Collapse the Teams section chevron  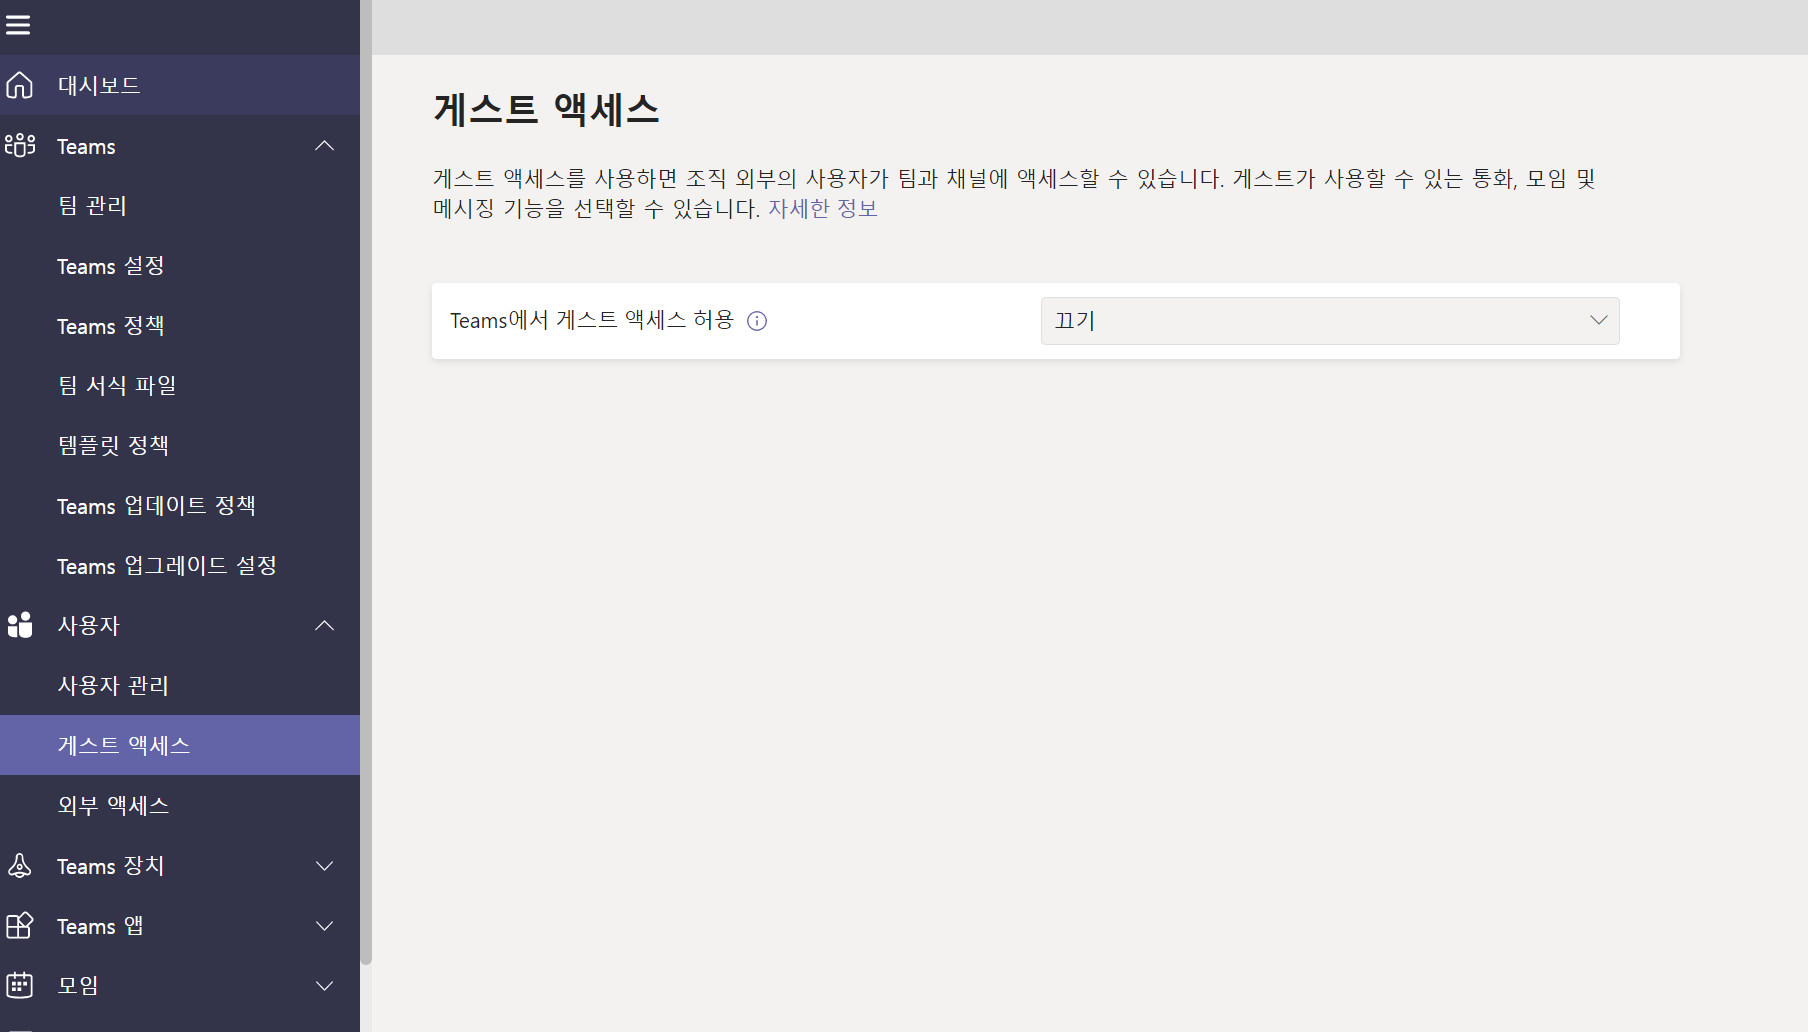tap(325, 146)
